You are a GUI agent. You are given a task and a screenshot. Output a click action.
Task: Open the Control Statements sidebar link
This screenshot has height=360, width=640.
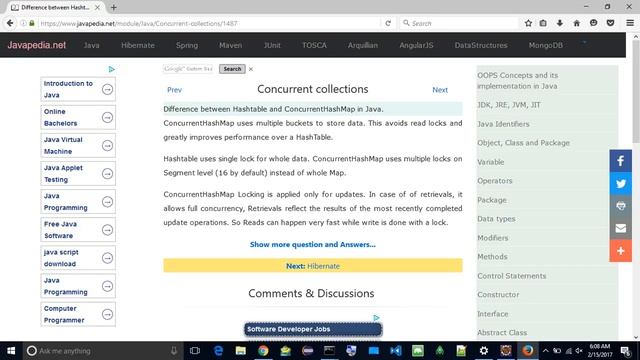pos(511,276)
